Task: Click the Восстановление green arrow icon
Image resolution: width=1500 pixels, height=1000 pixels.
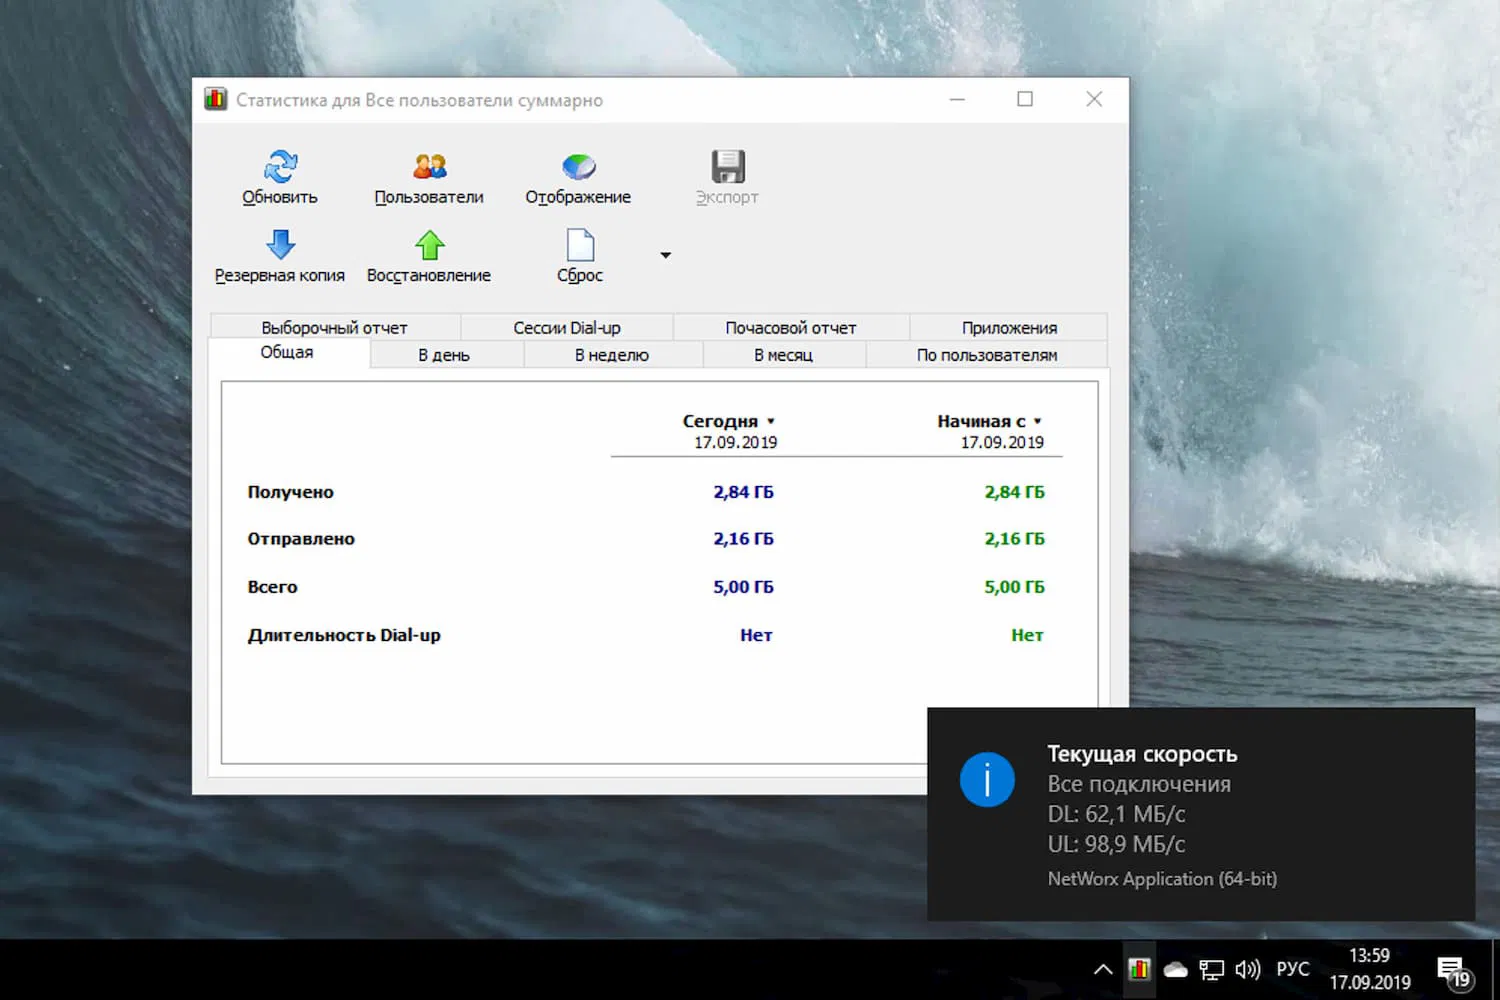Action: point(429,244)
